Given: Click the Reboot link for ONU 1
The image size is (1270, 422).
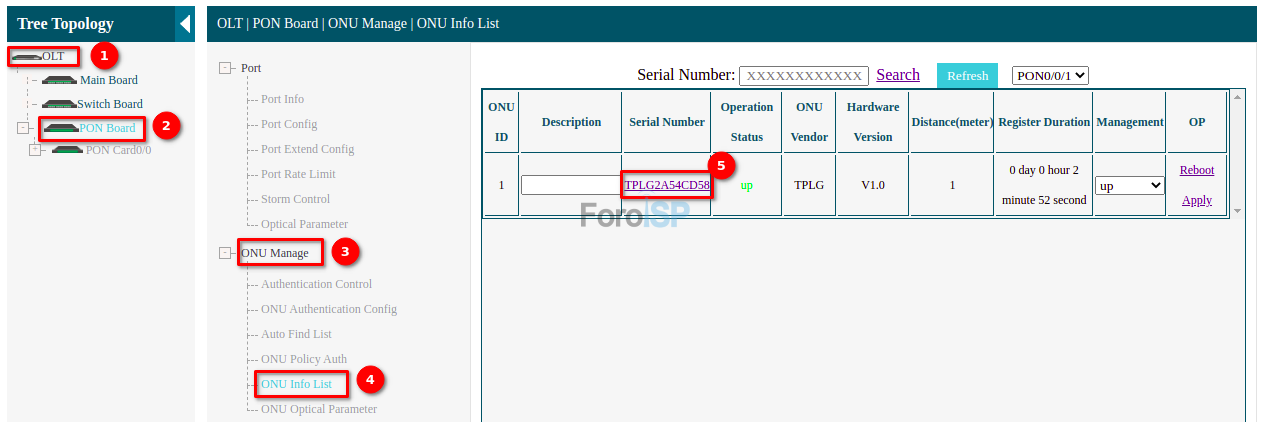Looking at the screenshot, I should coord(1197,170).
